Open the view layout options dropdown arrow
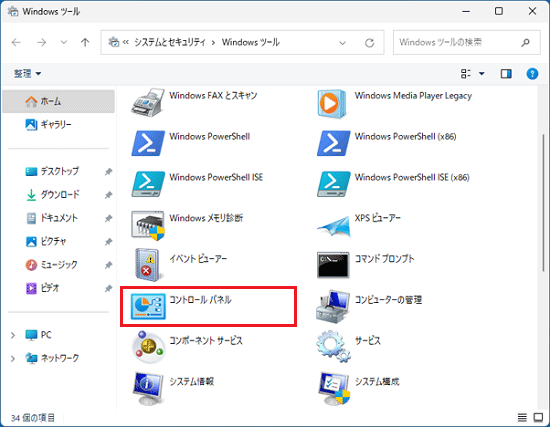 click(482, 74)
